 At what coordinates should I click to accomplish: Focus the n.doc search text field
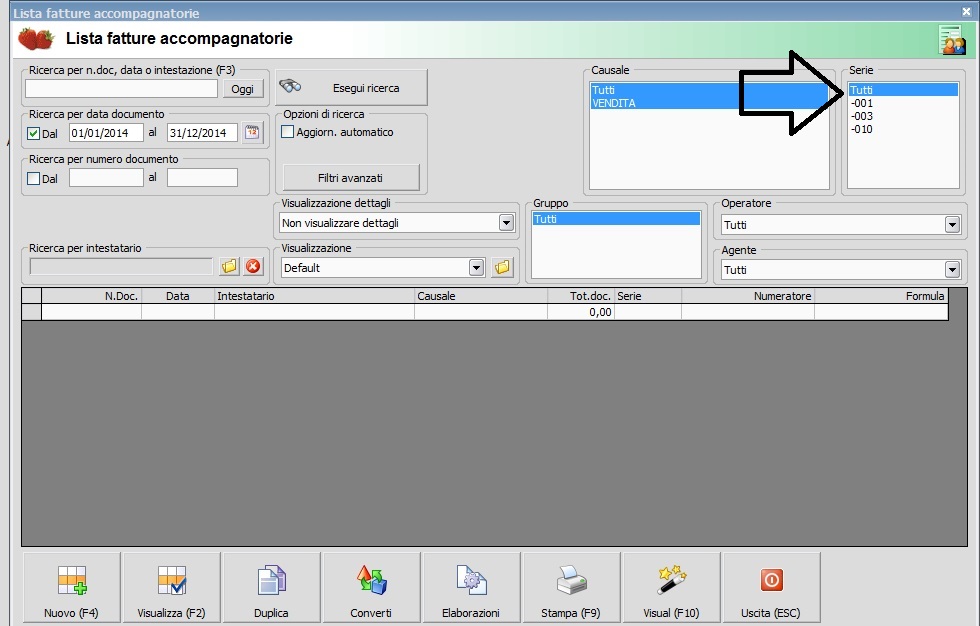[x=121, y=88]
